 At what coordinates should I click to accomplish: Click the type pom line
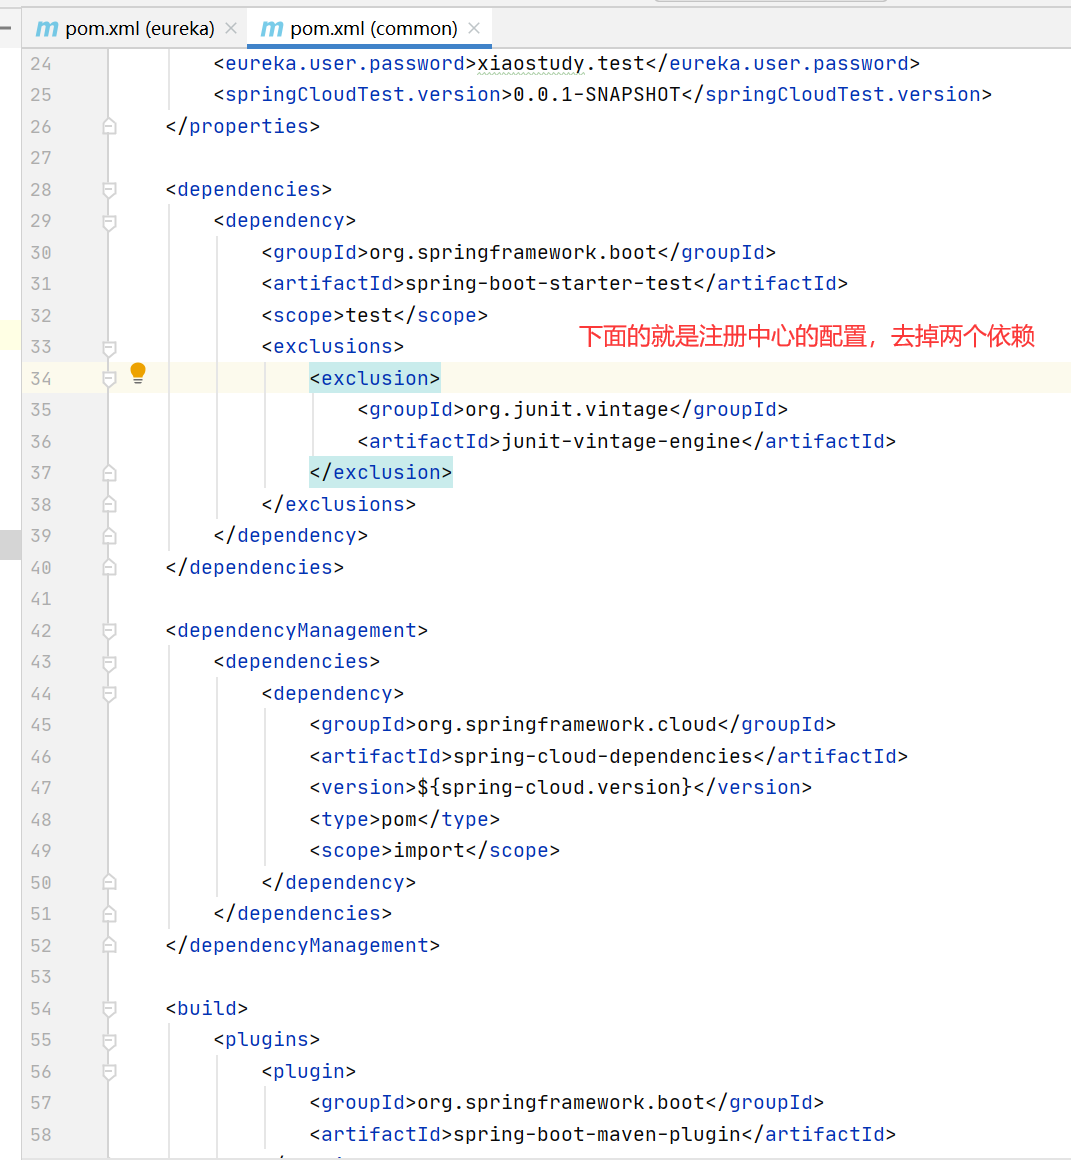click(405, 820)
